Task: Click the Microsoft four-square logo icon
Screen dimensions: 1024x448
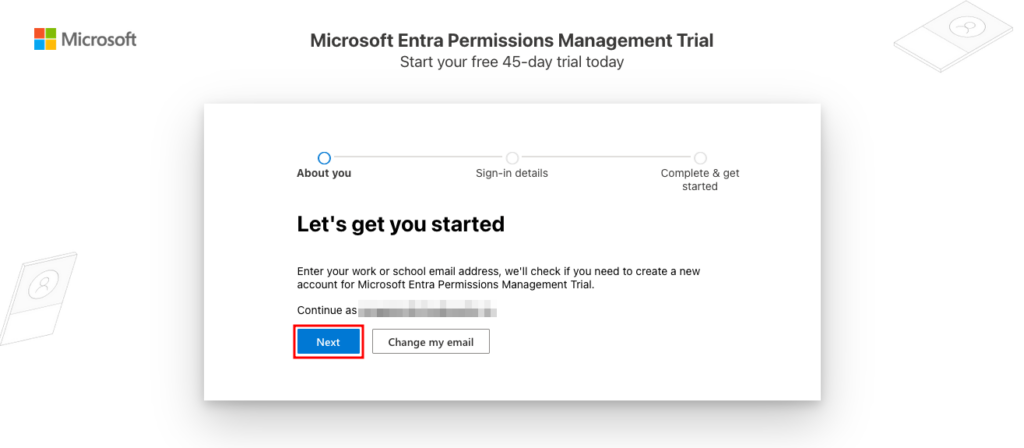Action: 45,39
